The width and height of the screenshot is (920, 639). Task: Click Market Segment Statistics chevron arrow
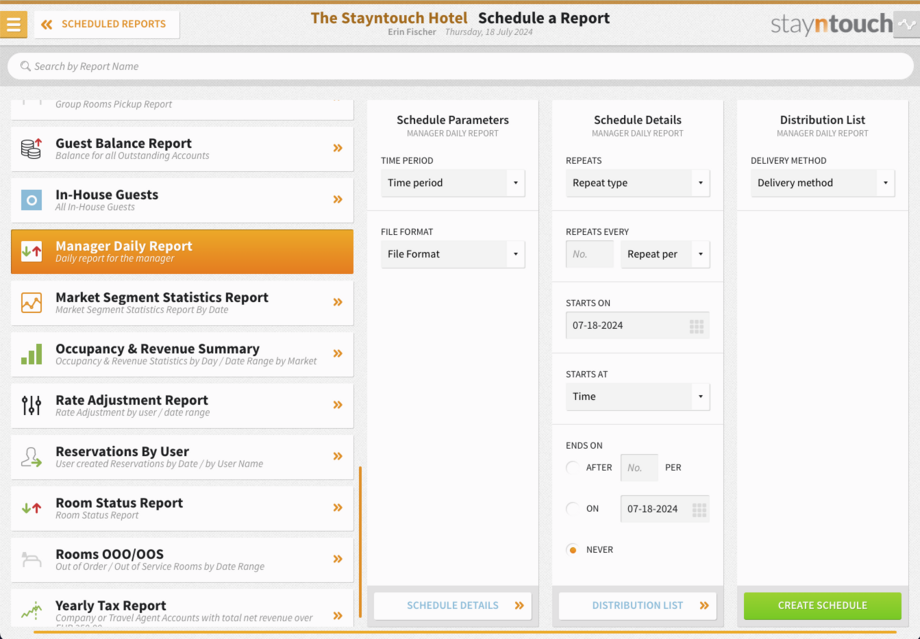tap(338, 302)
